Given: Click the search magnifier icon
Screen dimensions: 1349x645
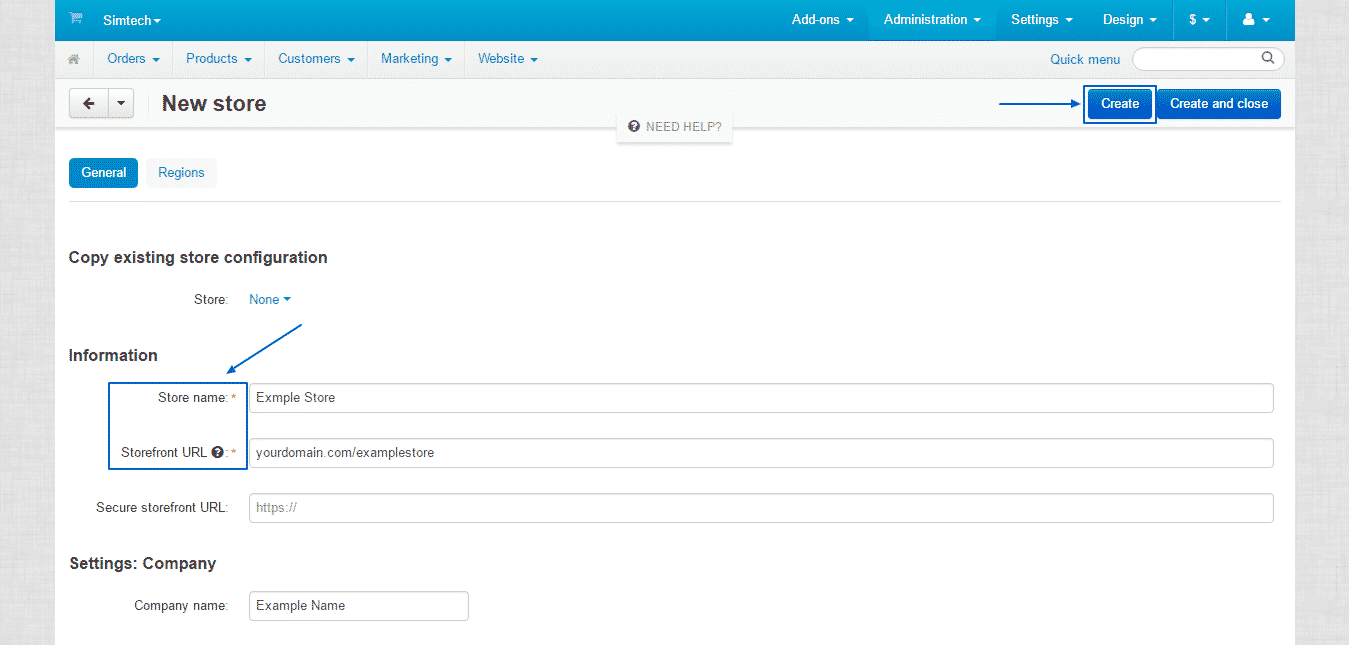Looking at the screenshot, I should coord(1268,58).
